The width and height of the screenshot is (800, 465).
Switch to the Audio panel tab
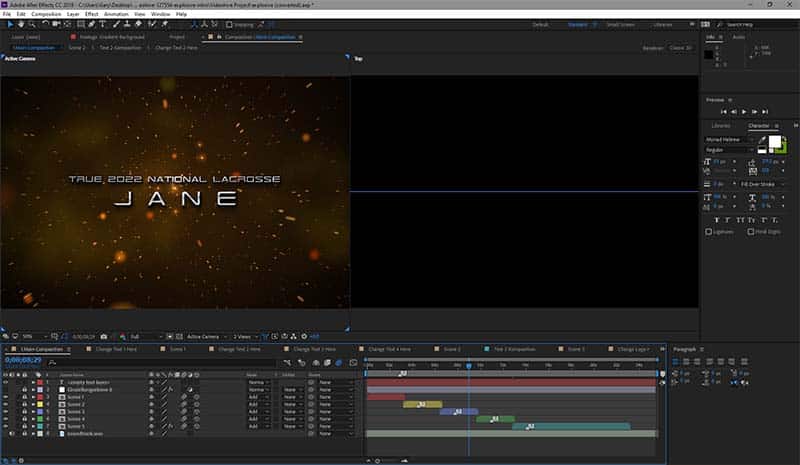click(x=738, y=37)
